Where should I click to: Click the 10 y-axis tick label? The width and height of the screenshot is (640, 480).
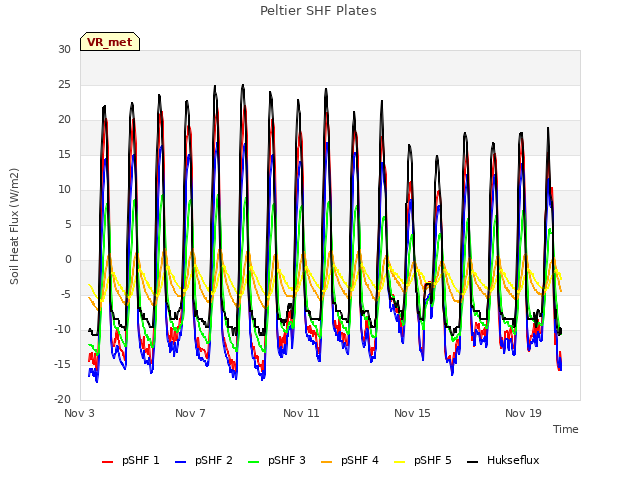pyautogui.click(x=64, y=189)
